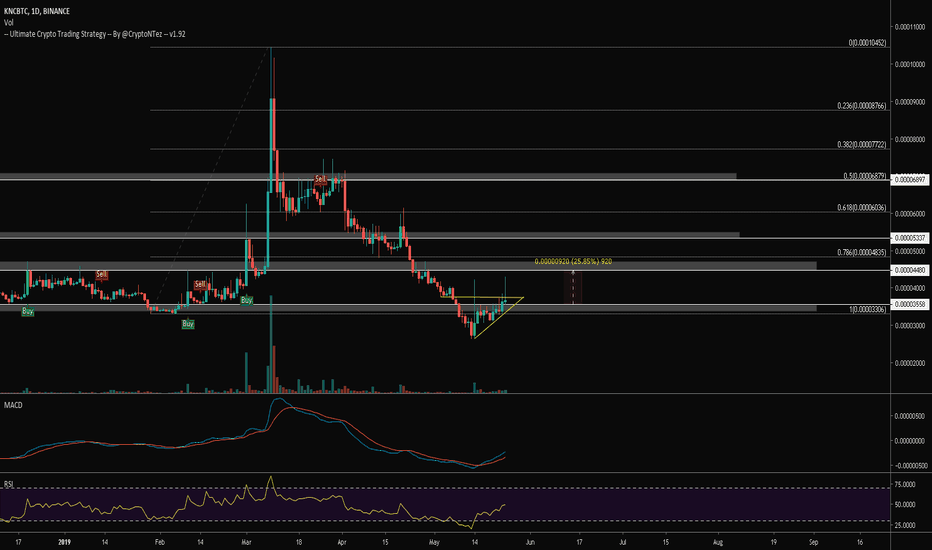
Task: Click the MACD 0.00000500 axis value
Action: click(910, 416)
